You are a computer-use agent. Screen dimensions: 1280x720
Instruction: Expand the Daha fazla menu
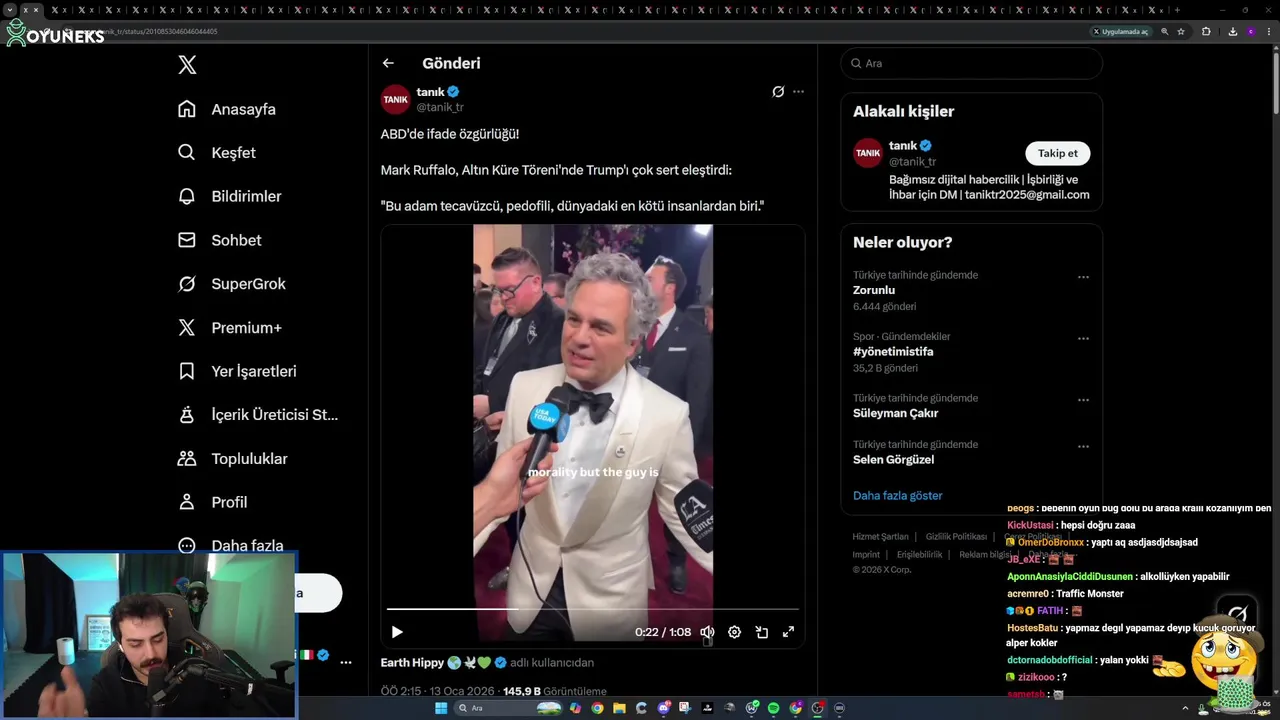[x=231, y=546]
